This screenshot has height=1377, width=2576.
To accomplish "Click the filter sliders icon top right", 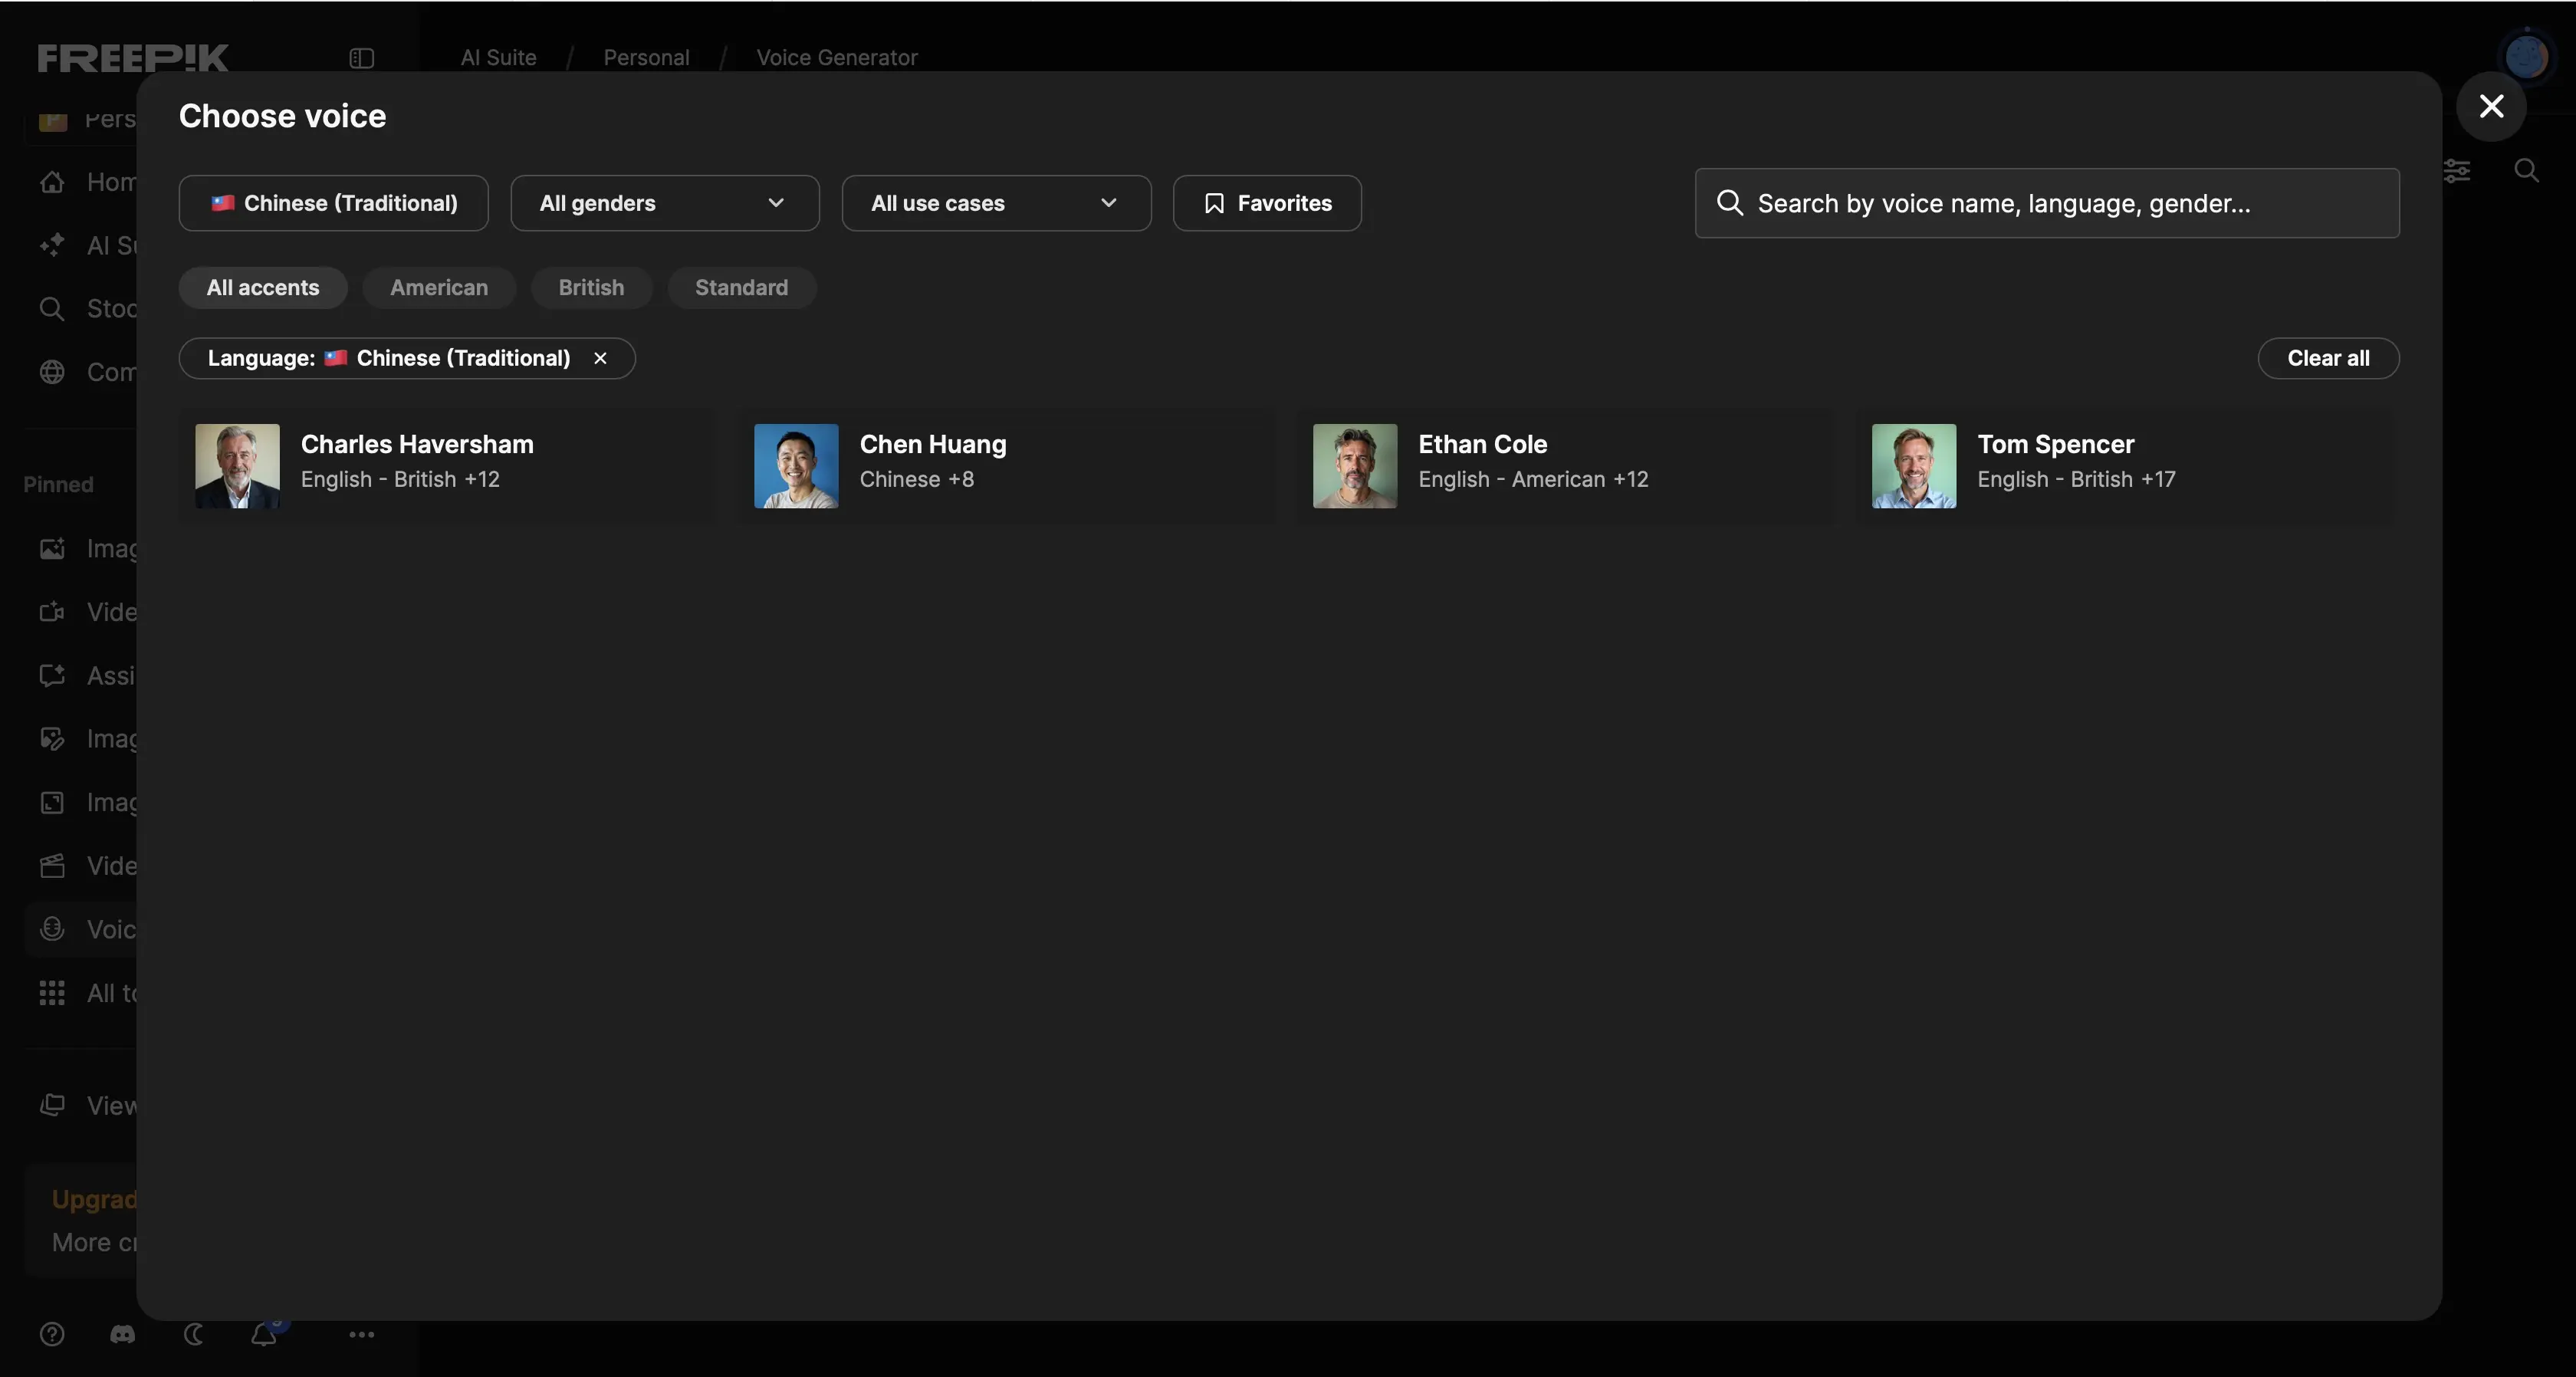I will [x=2457, y=171].
